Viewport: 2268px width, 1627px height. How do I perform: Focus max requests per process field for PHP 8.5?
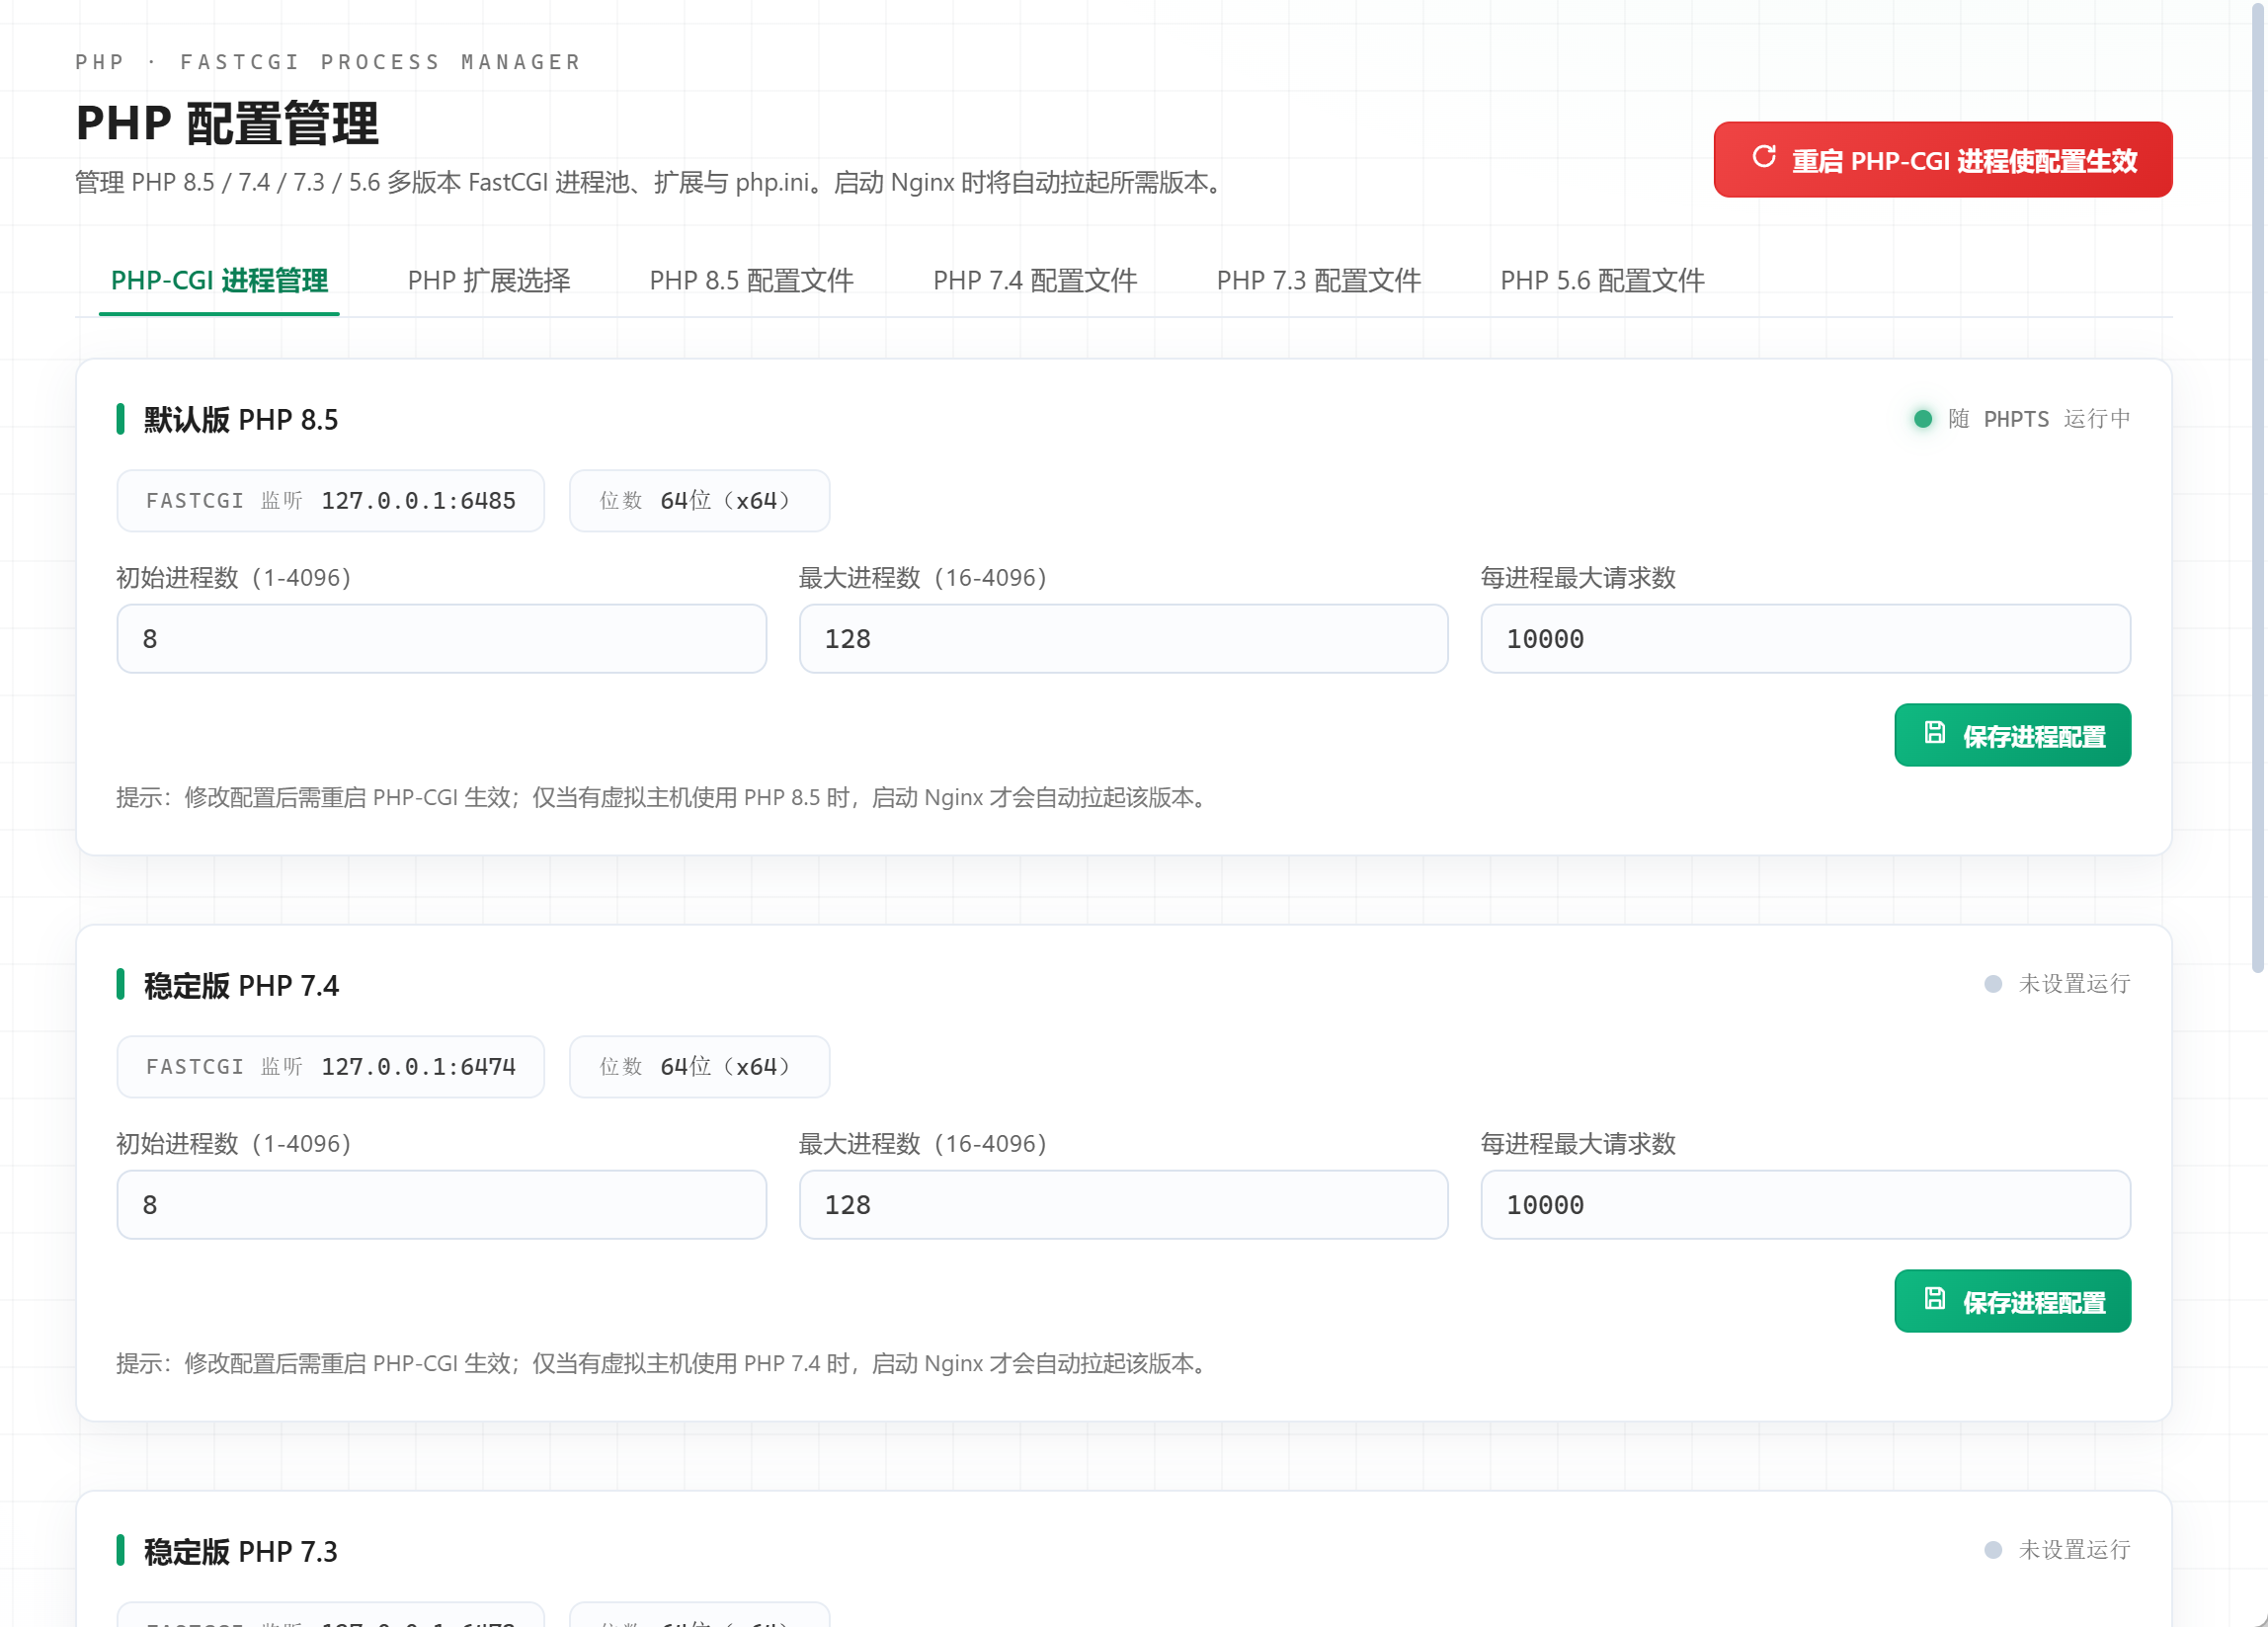pos(1805,639)
